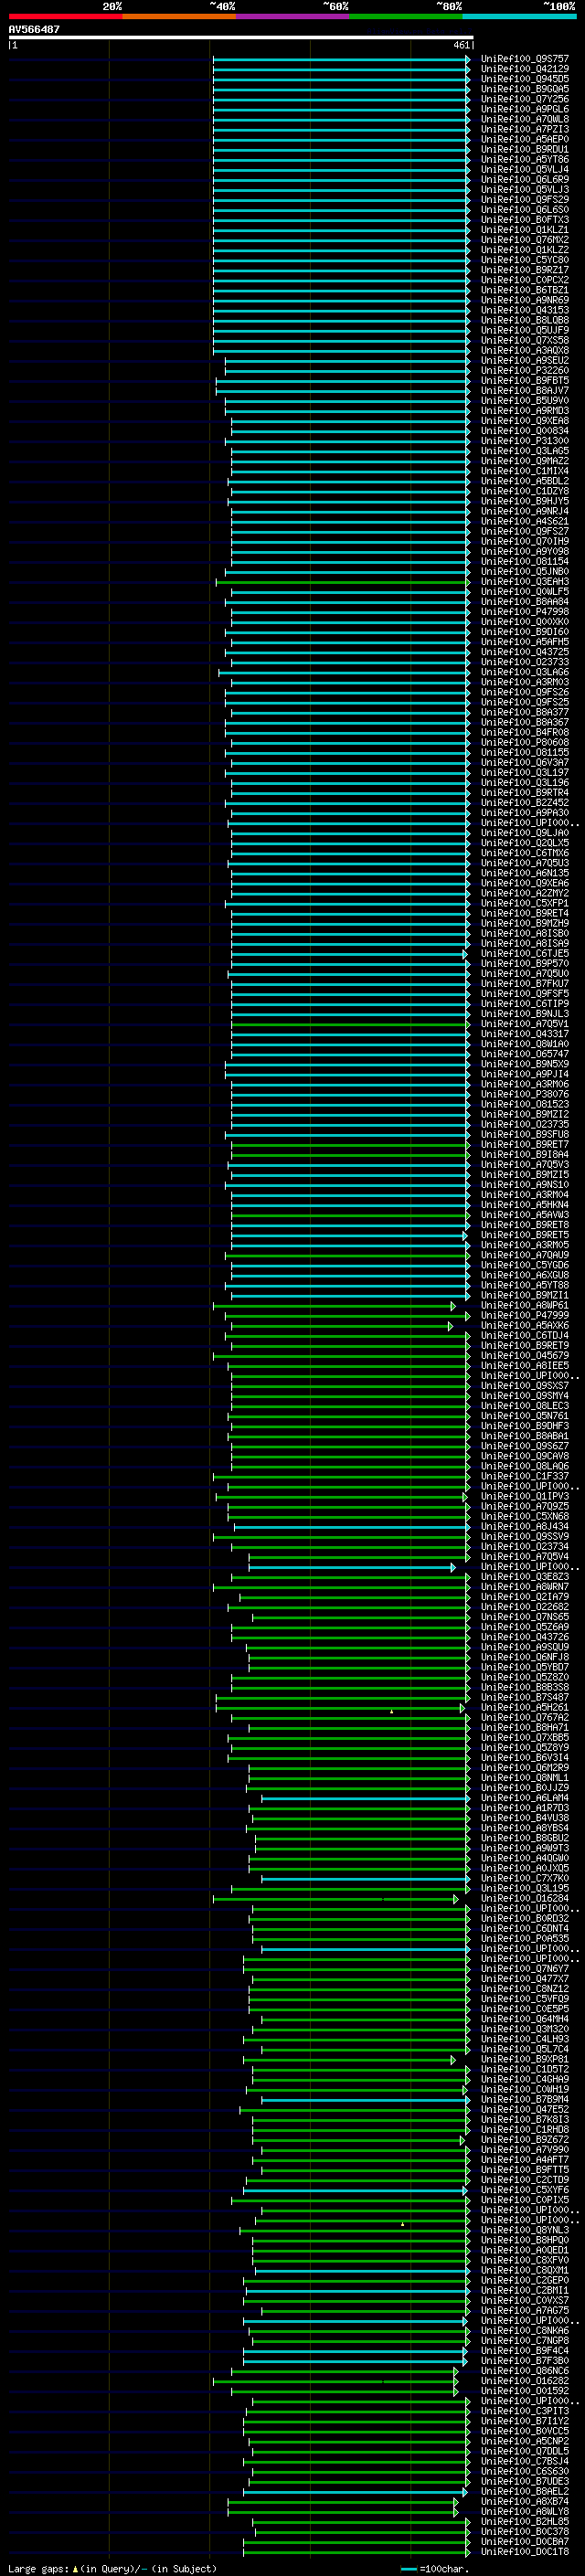
Task: Click the 461 query end position label
Action: tap(461, 45)
